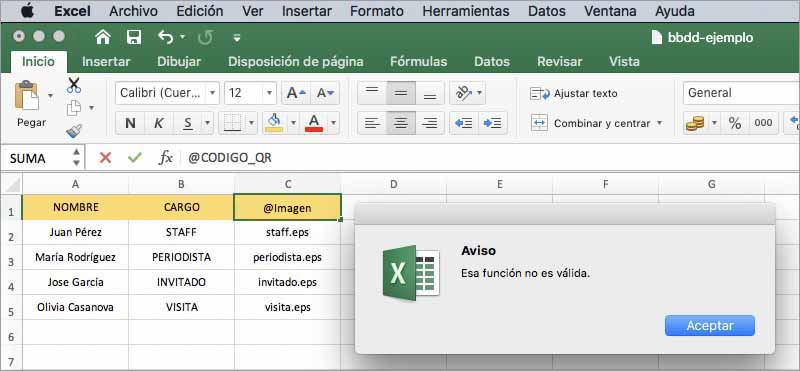Apply accounting coins number format
Viewport: 800px width, 371px height.
click(x=694, y=123)
